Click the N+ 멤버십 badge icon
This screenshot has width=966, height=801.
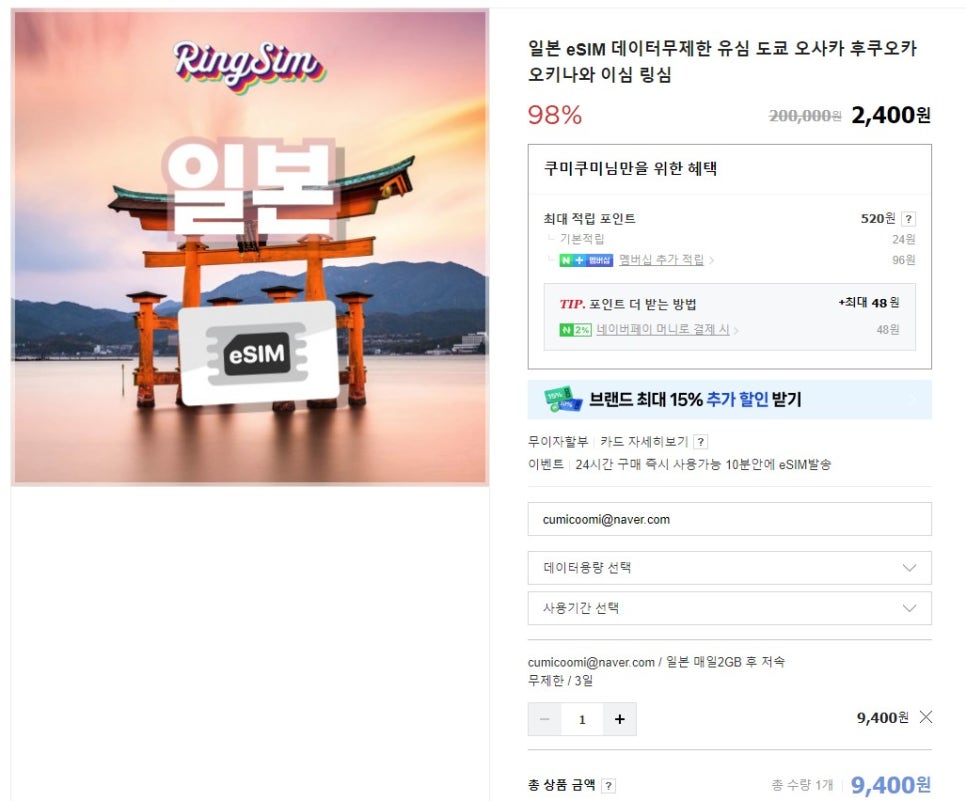pos(586,260)
